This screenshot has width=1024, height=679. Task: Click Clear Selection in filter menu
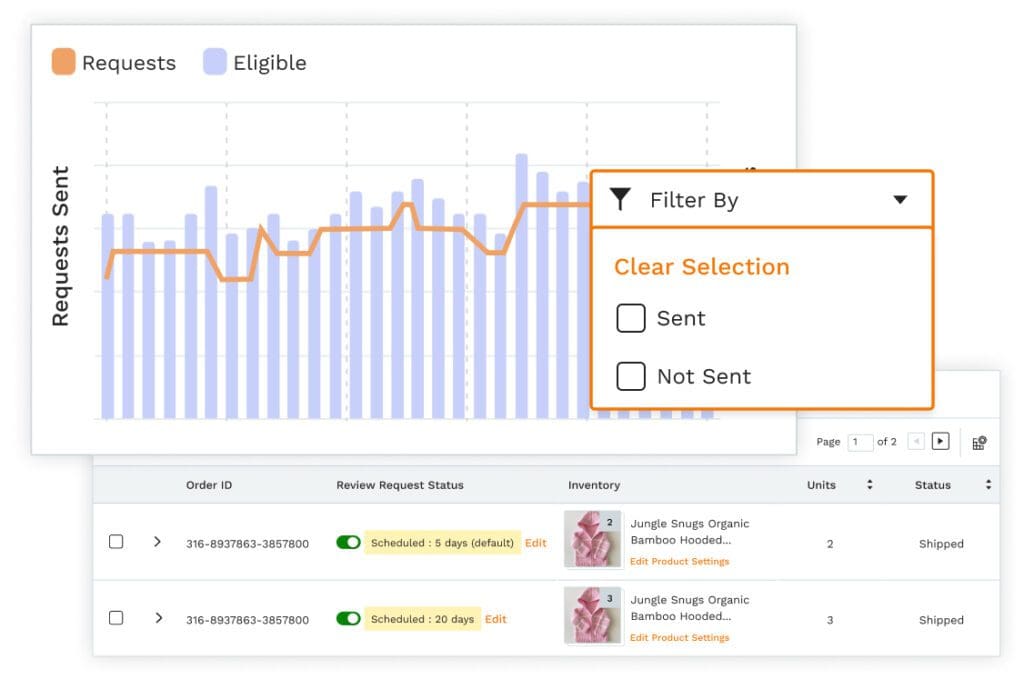pos(701,267)
